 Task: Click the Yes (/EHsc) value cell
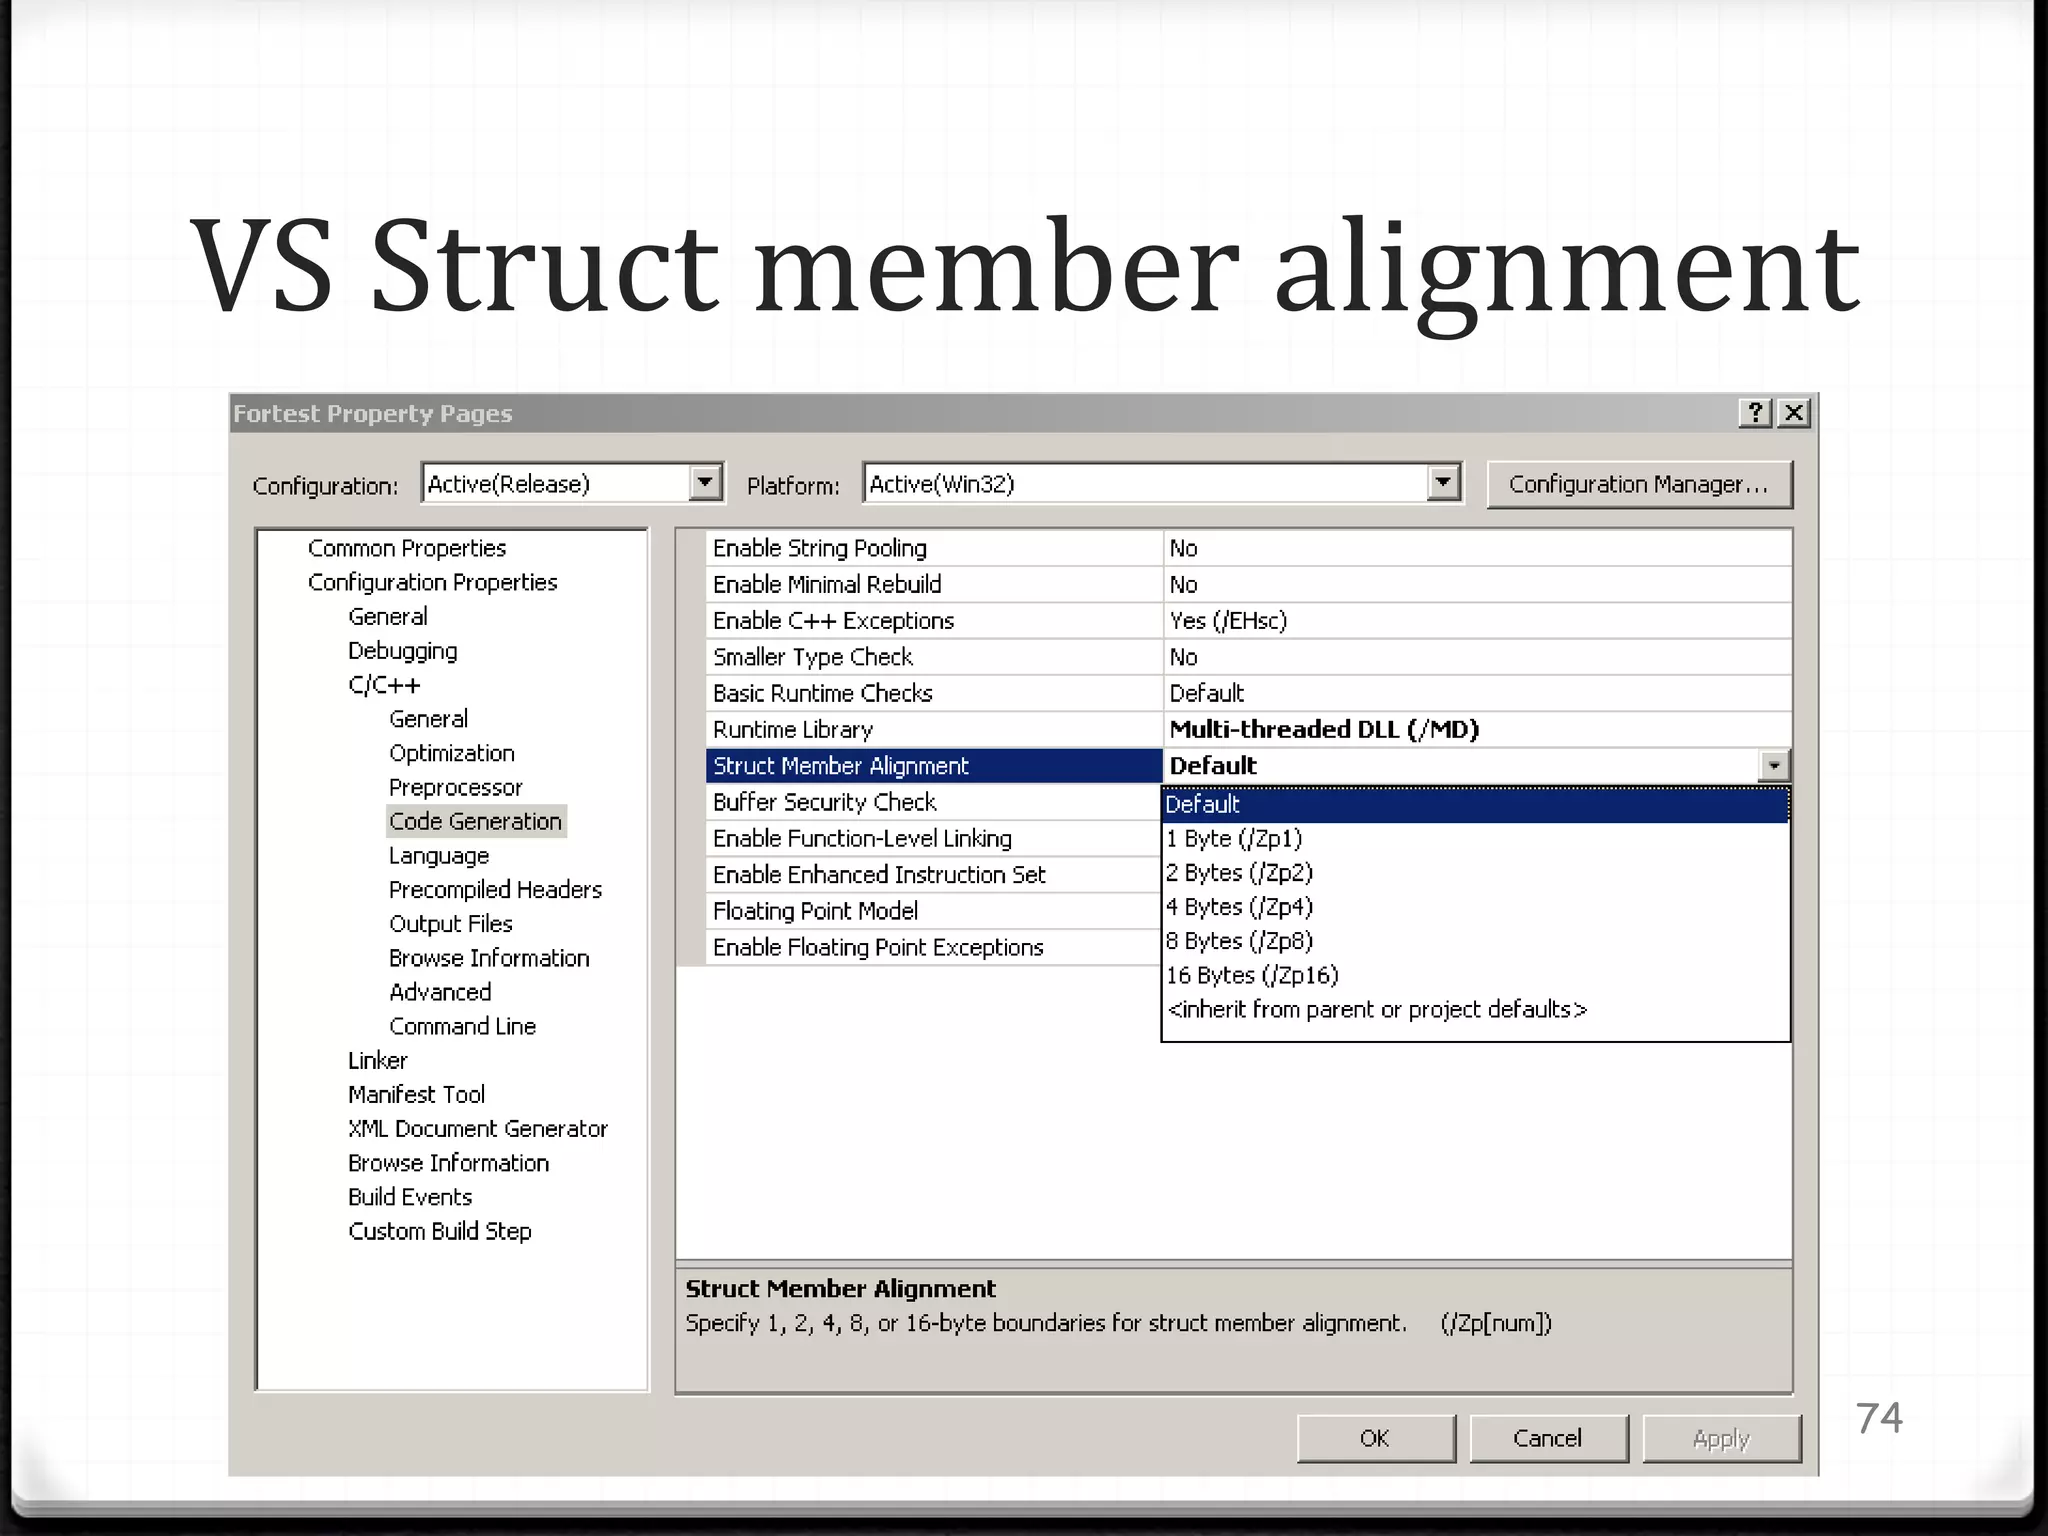(x=1477, y=621)
